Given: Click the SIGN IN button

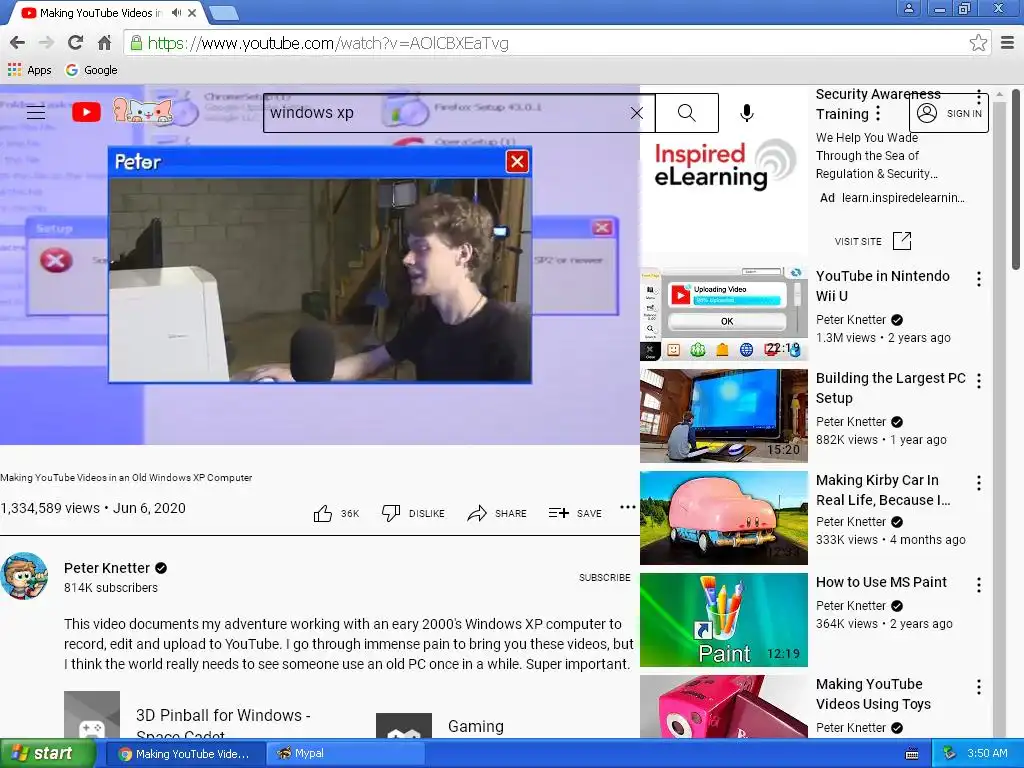Looking at the screenshot, I should [x=948, y=113].
